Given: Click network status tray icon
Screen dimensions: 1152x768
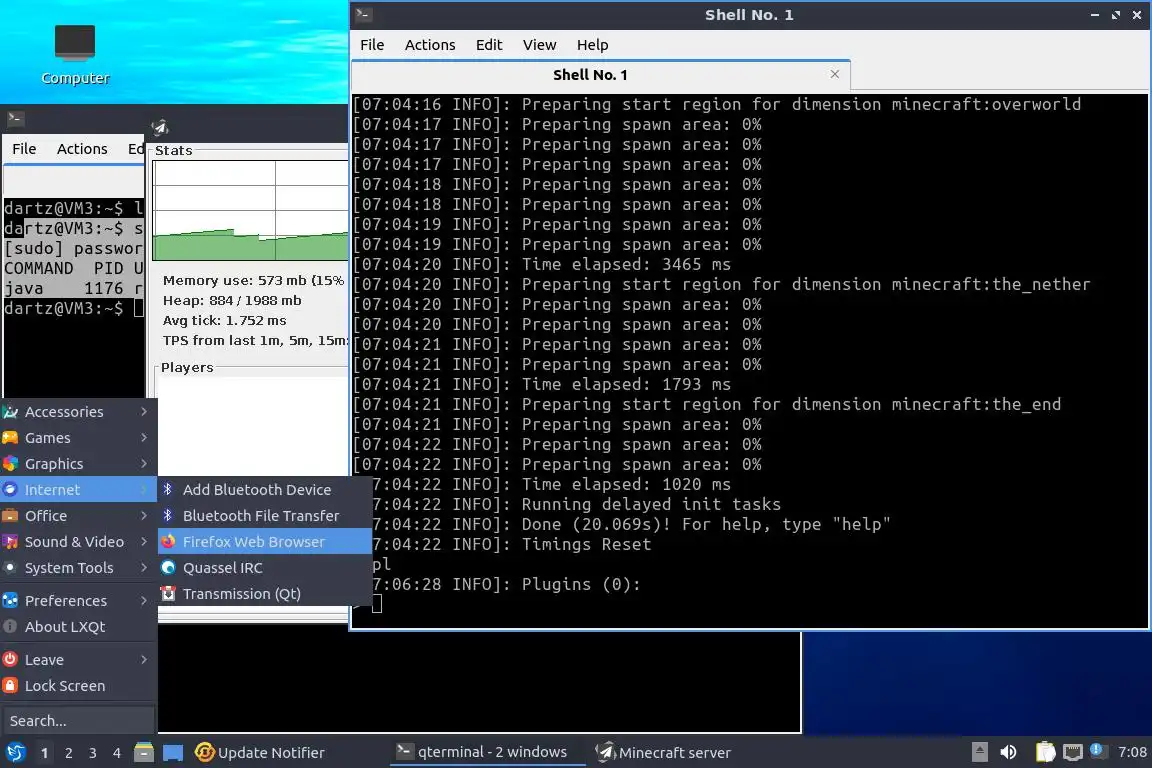Looking at the screenshot, I should [x=1073, y=752].
